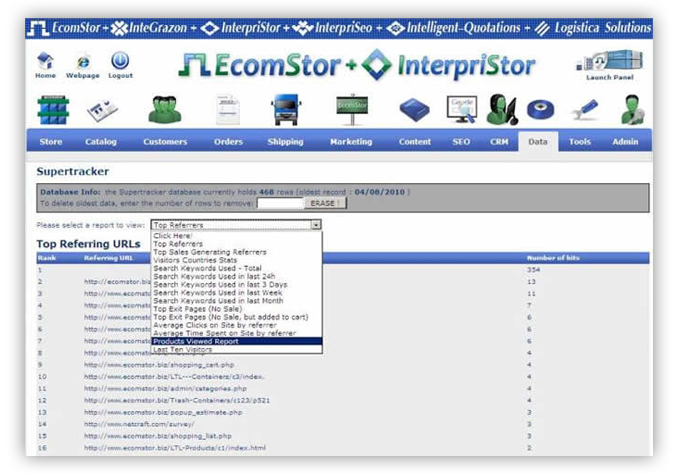
Task: Click the rows-to-remove input field
Action: (x=280, y=203)
